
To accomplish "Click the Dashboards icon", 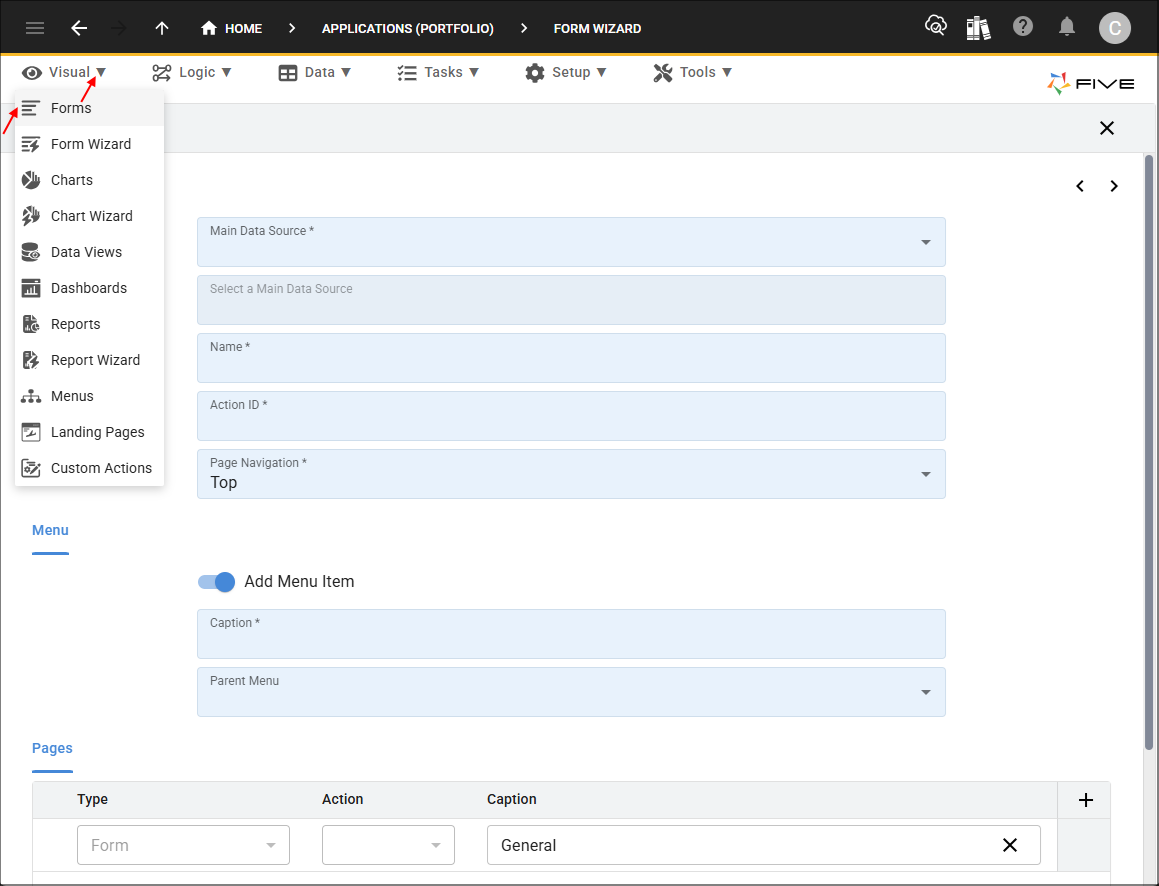I will click(x=30, y=288).
